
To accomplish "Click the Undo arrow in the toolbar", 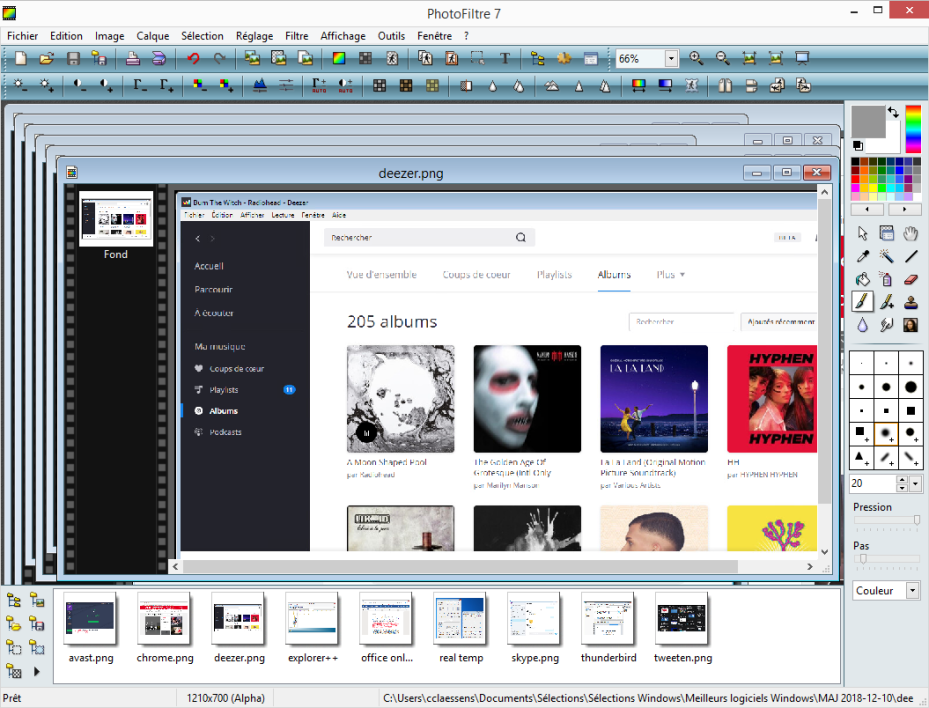I will coord(193,59).
